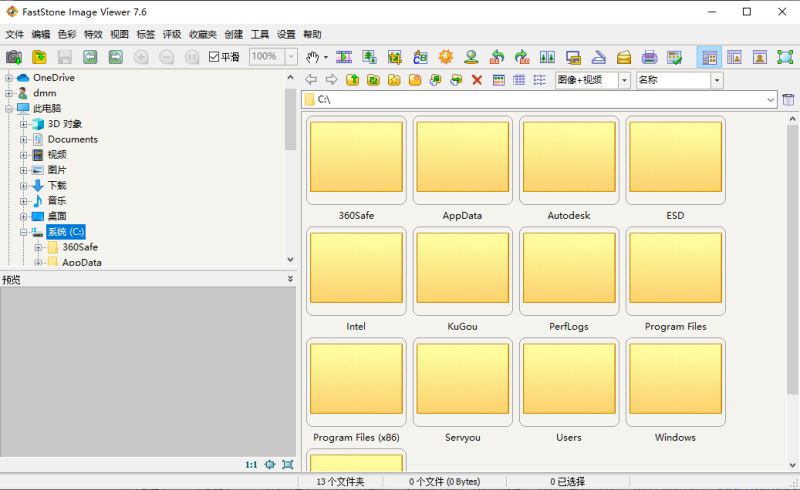Open the 特效 menu

tap(93, 34)
